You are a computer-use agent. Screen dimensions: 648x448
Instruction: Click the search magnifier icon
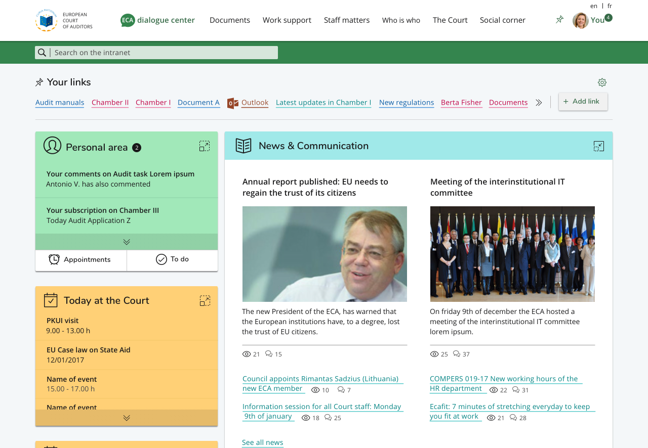pyautogui.click(x=42, y=52)
